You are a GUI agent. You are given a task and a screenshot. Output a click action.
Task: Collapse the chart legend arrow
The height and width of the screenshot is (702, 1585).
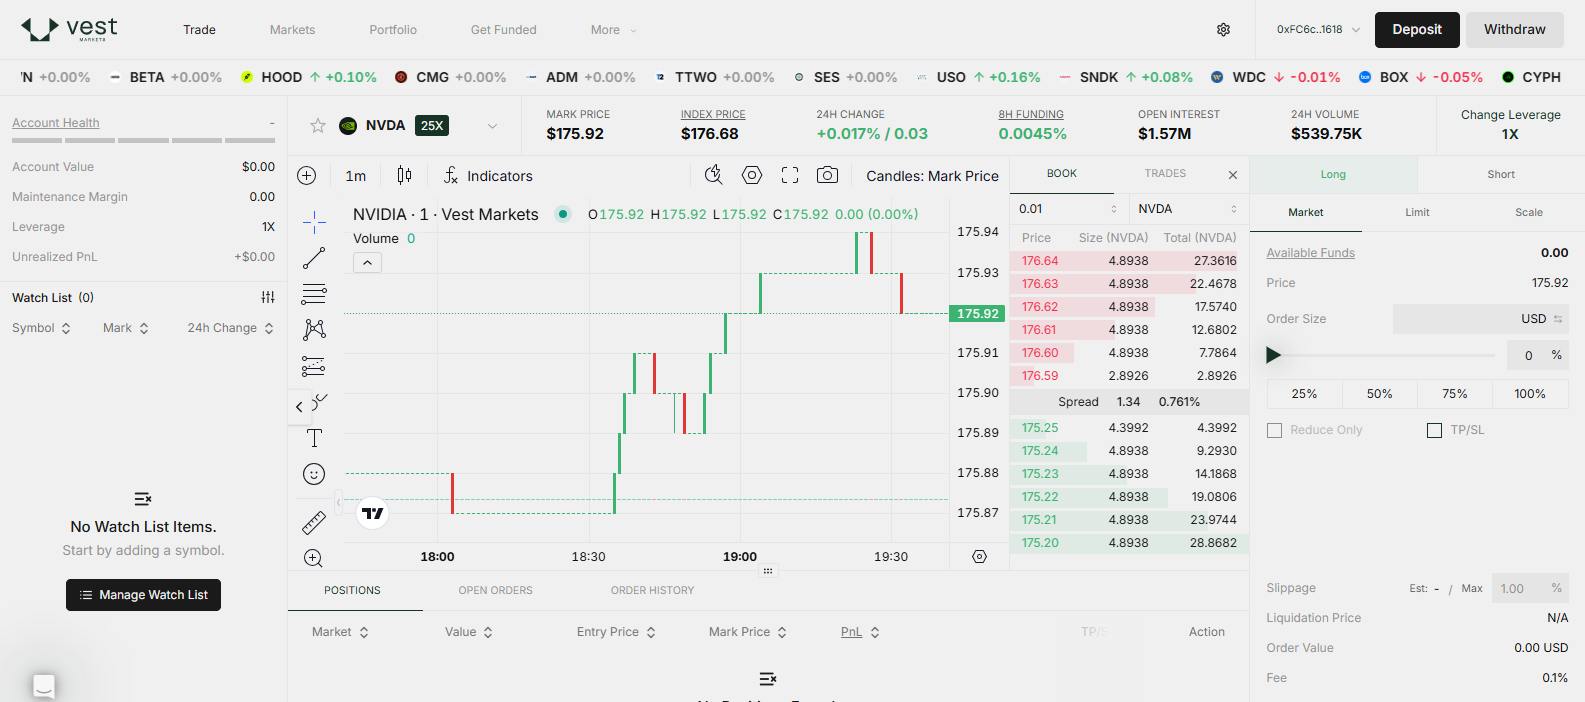pyautogui.click(x=367, y=263)
